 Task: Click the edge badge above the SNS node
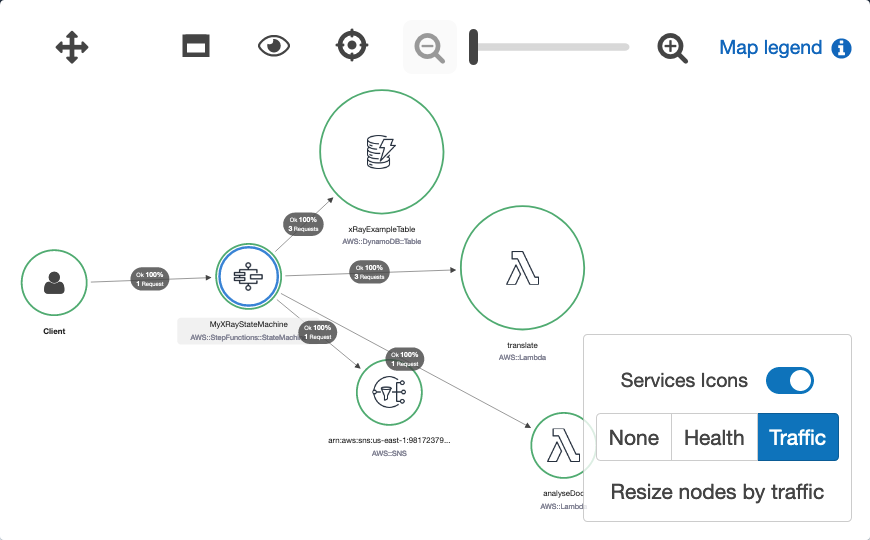point(404,359)
